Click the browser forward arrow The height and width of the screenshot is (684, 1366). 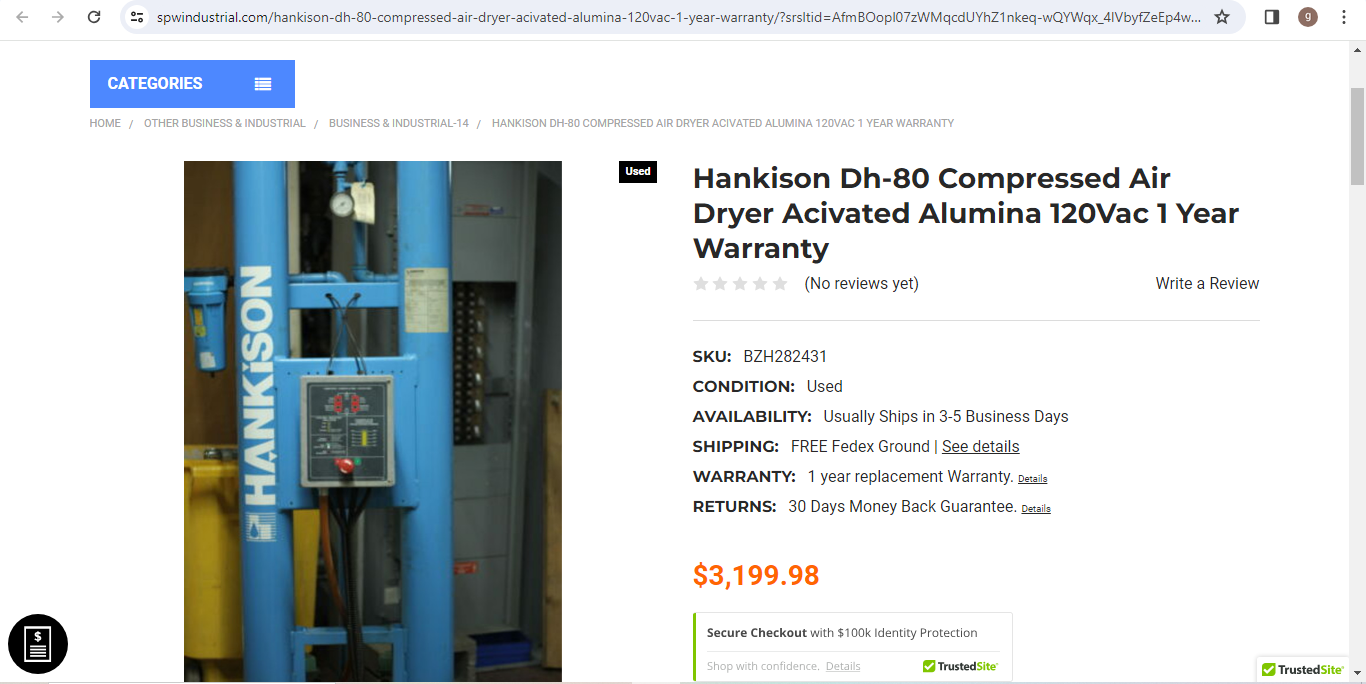coord(58,17)
